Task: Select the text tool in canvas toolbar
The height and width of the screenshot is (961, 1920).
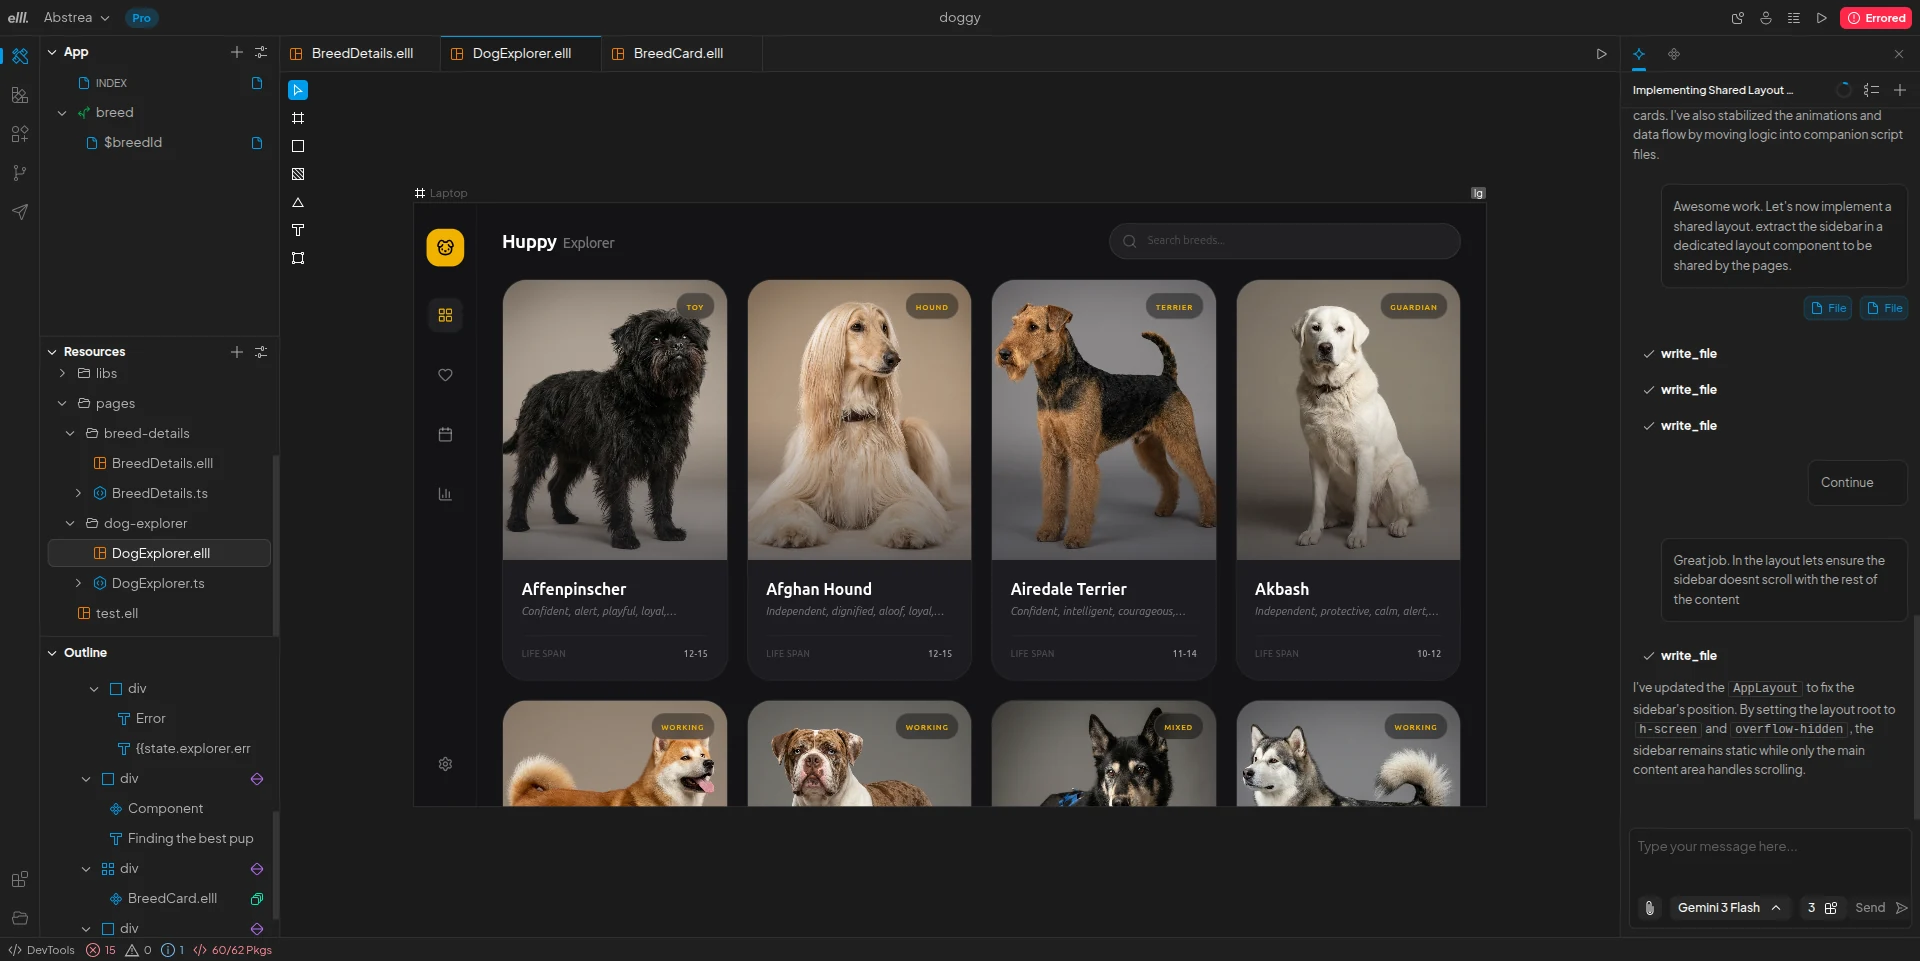Action: (x=298, y=230)
